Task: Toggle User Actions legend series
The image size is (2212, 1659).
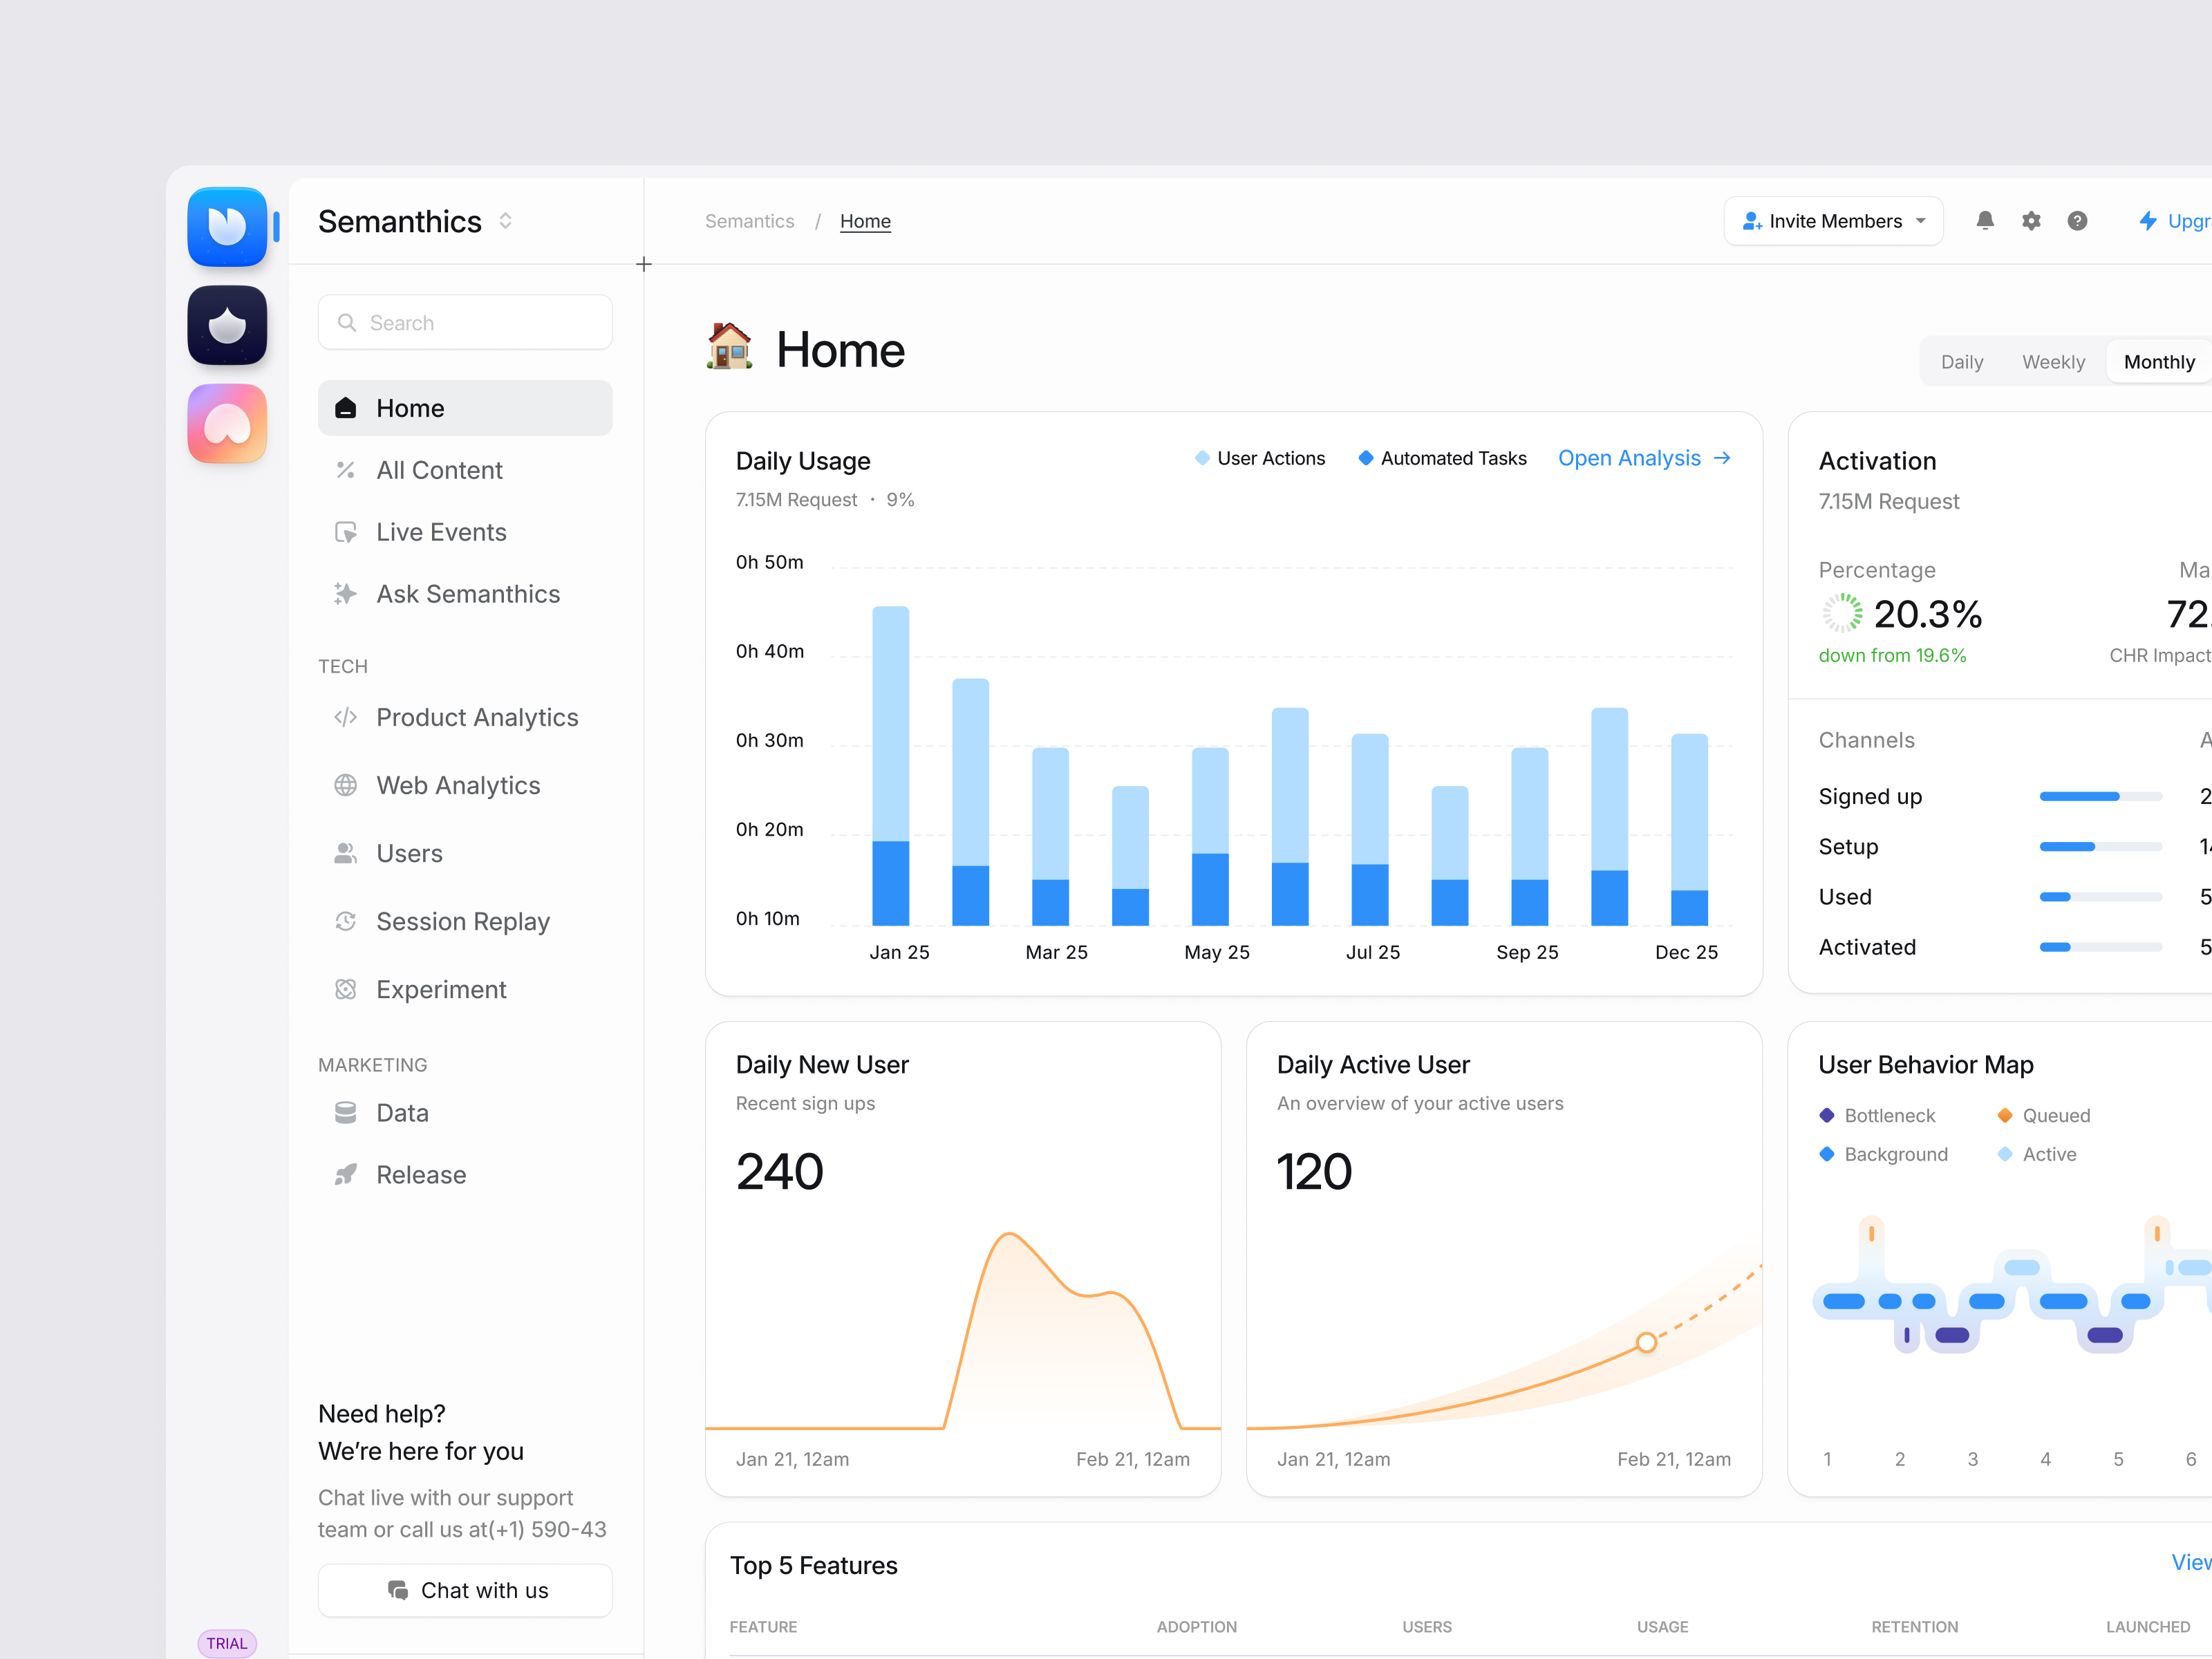Action: click(1260, 458)
